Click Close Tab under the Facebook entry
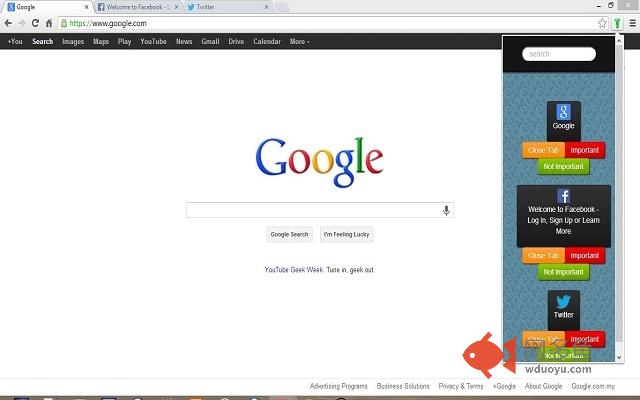The image size is (640, 400). click(x=543, y=256)
